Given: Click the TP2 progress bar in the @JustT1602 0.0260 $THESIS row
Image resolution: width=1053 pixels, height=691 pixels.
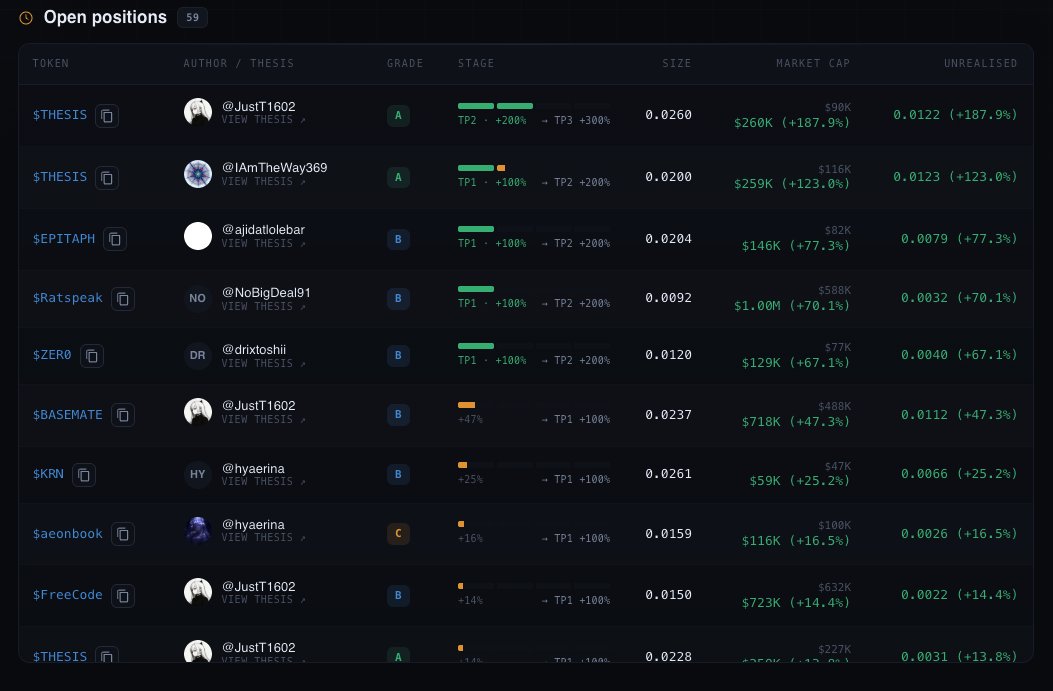Looking at the screenshot, I should pos(534,106).
